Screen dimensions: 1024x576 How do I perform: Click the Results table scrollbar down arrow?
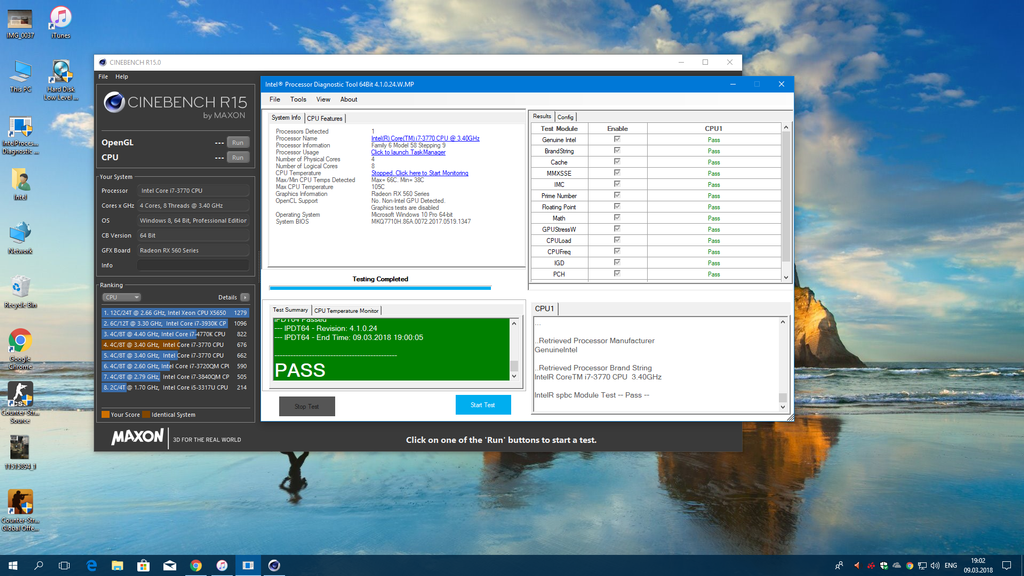[786, 277]
